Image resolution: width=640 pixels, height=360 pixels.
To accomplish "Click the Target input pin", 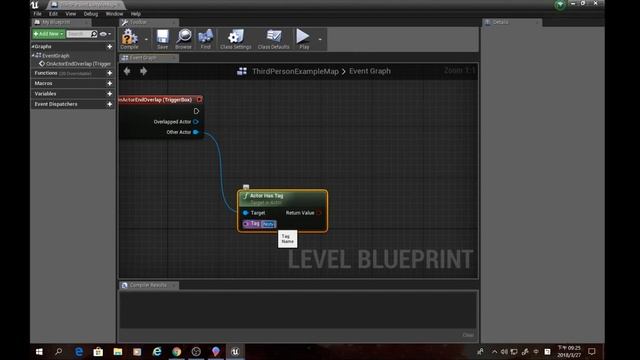I will (x=245, y=213).
